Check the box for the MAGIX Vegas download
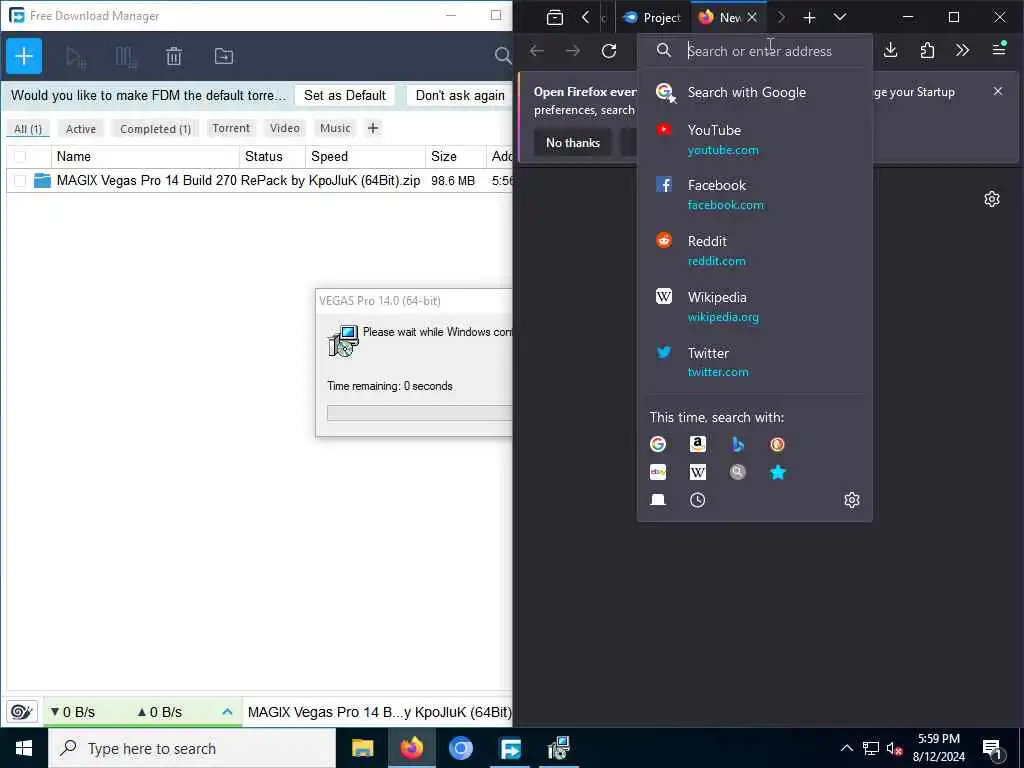 (x=20, y=181)
